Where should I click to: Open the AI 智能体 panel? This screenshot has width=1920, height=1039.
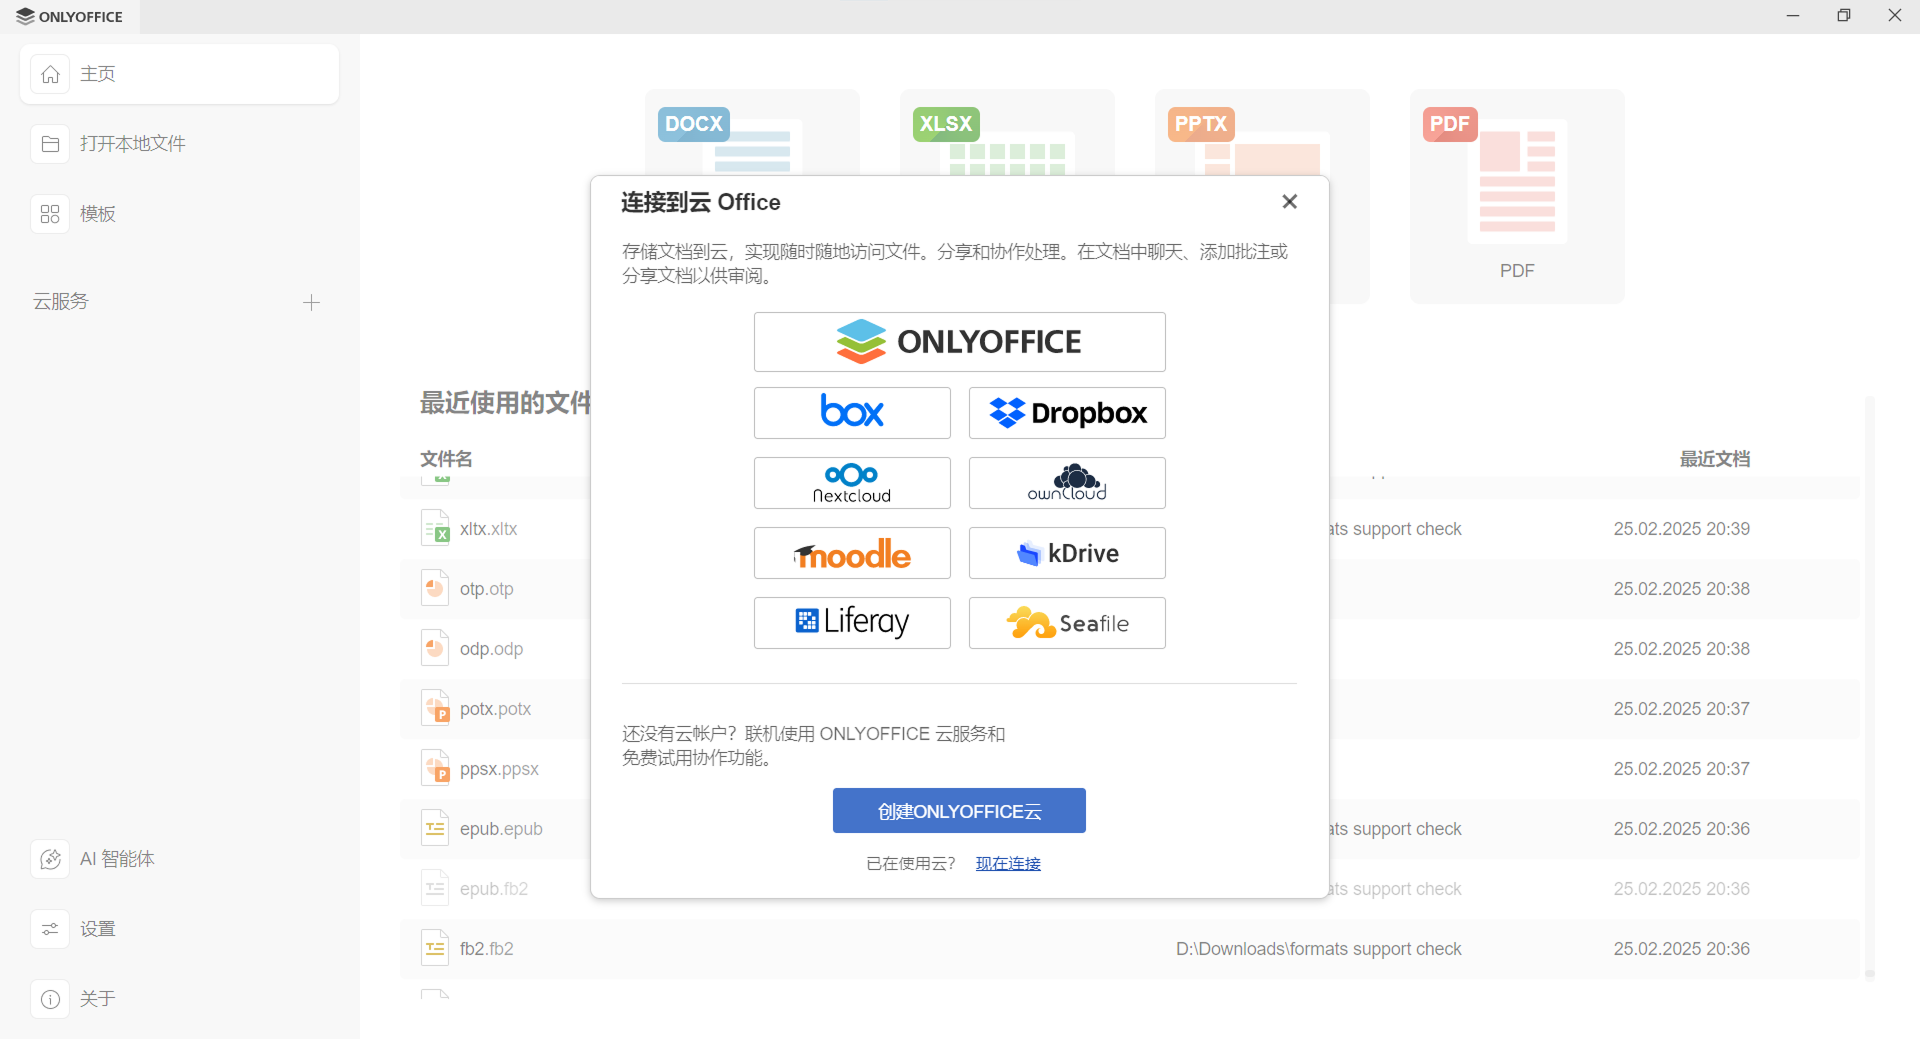tap(117, 858)
